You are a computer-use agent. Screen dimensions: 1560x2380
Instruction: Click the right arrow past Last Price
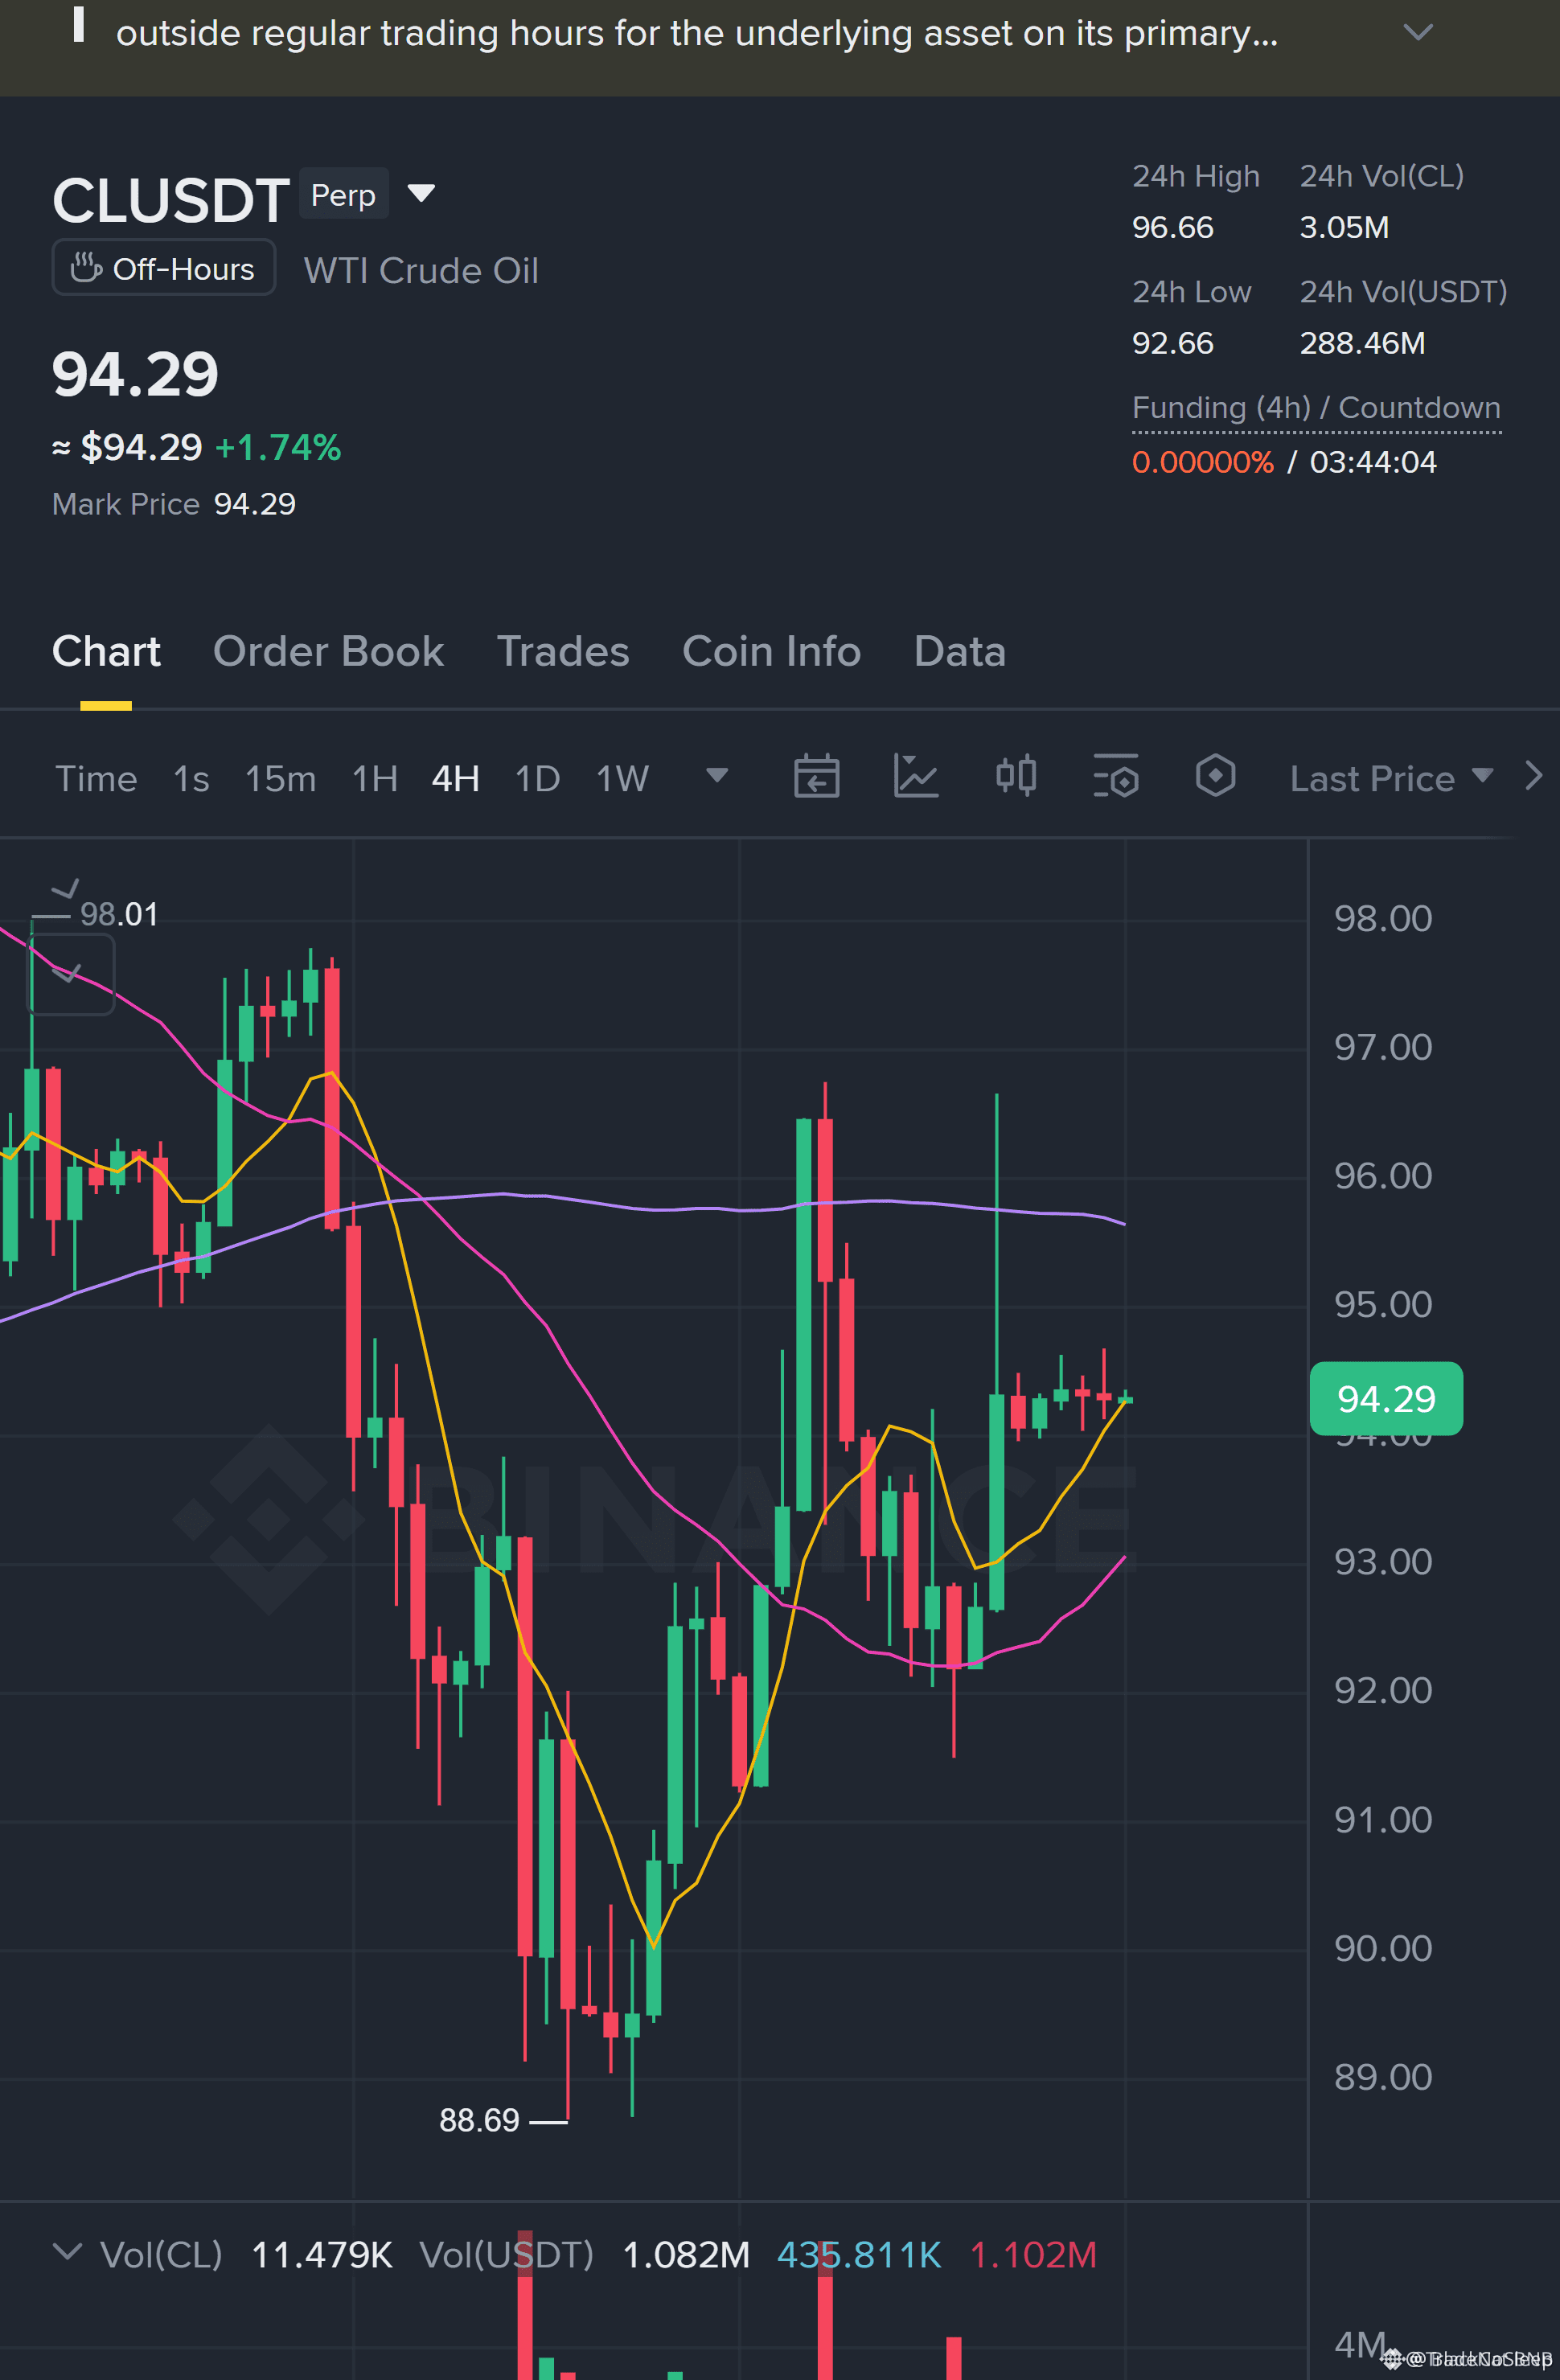(x=1533, y=776)
